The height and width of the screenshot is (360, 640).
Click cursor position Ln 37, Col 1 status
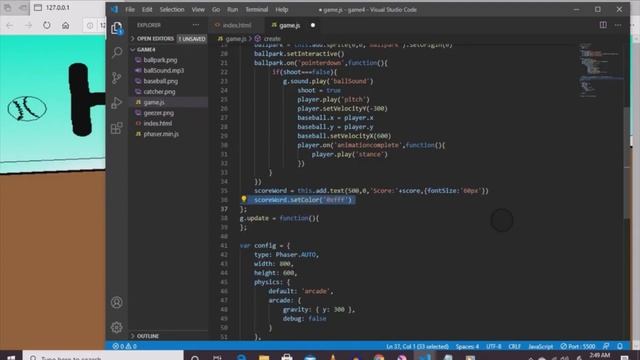[x=417, y=347]
